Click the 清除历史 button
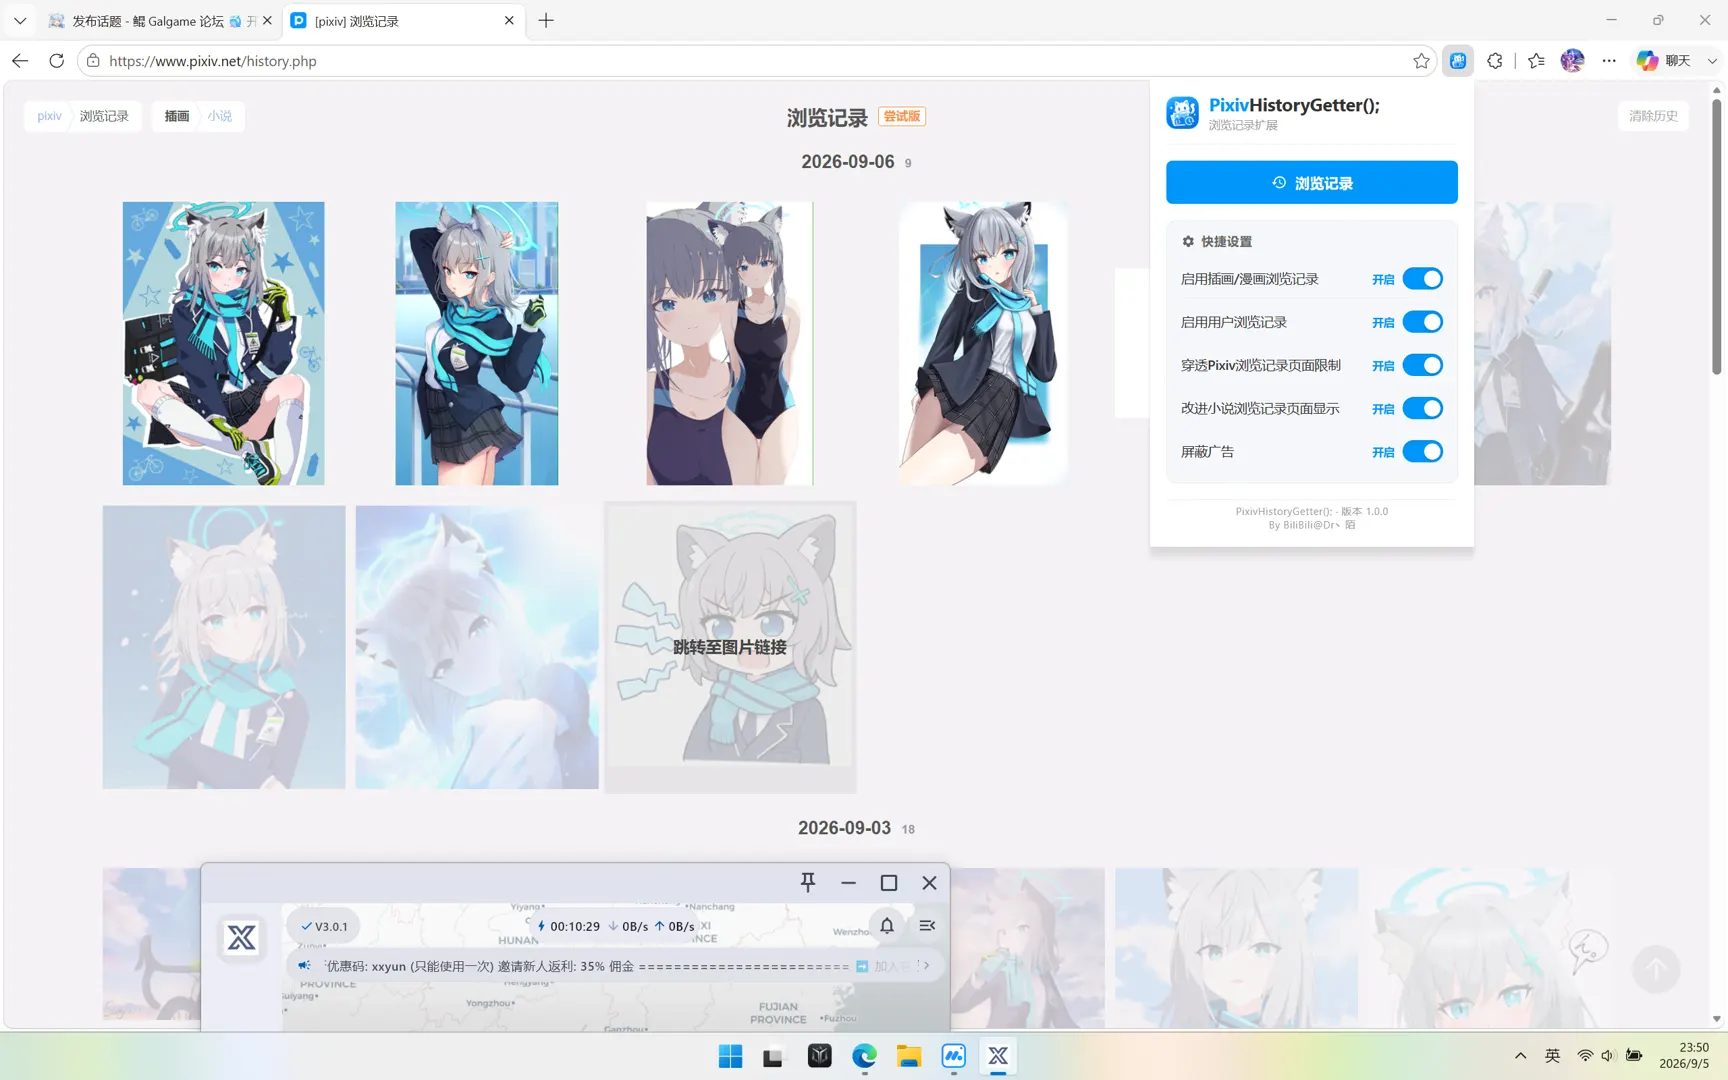 pos(1653,116)
